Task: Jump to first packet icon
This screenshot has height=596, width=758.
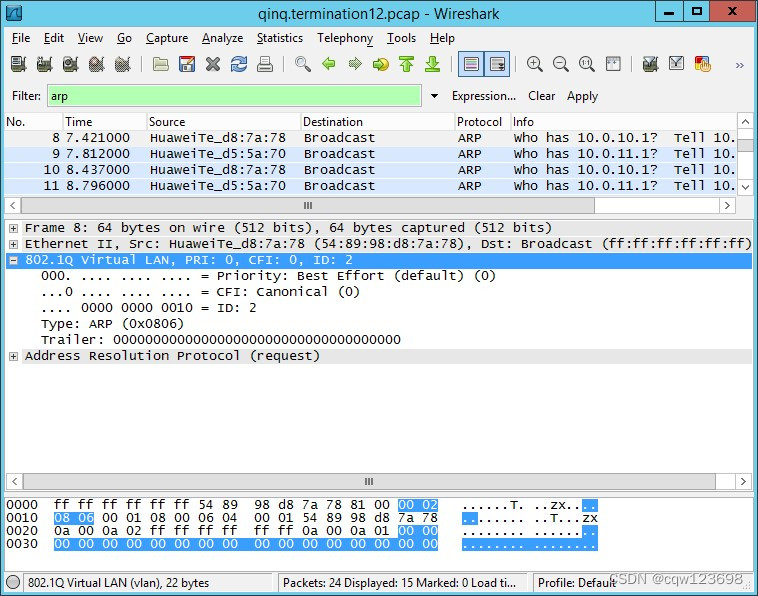Action: [407, 64]
